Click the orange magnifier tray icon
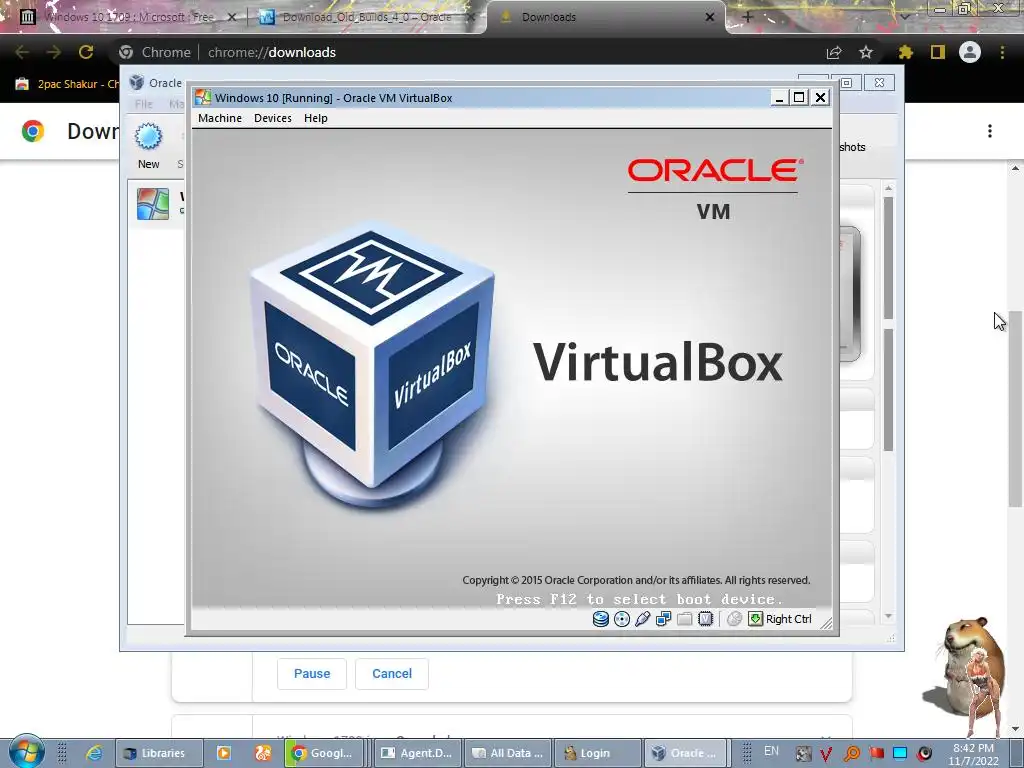 coord(852,754)
